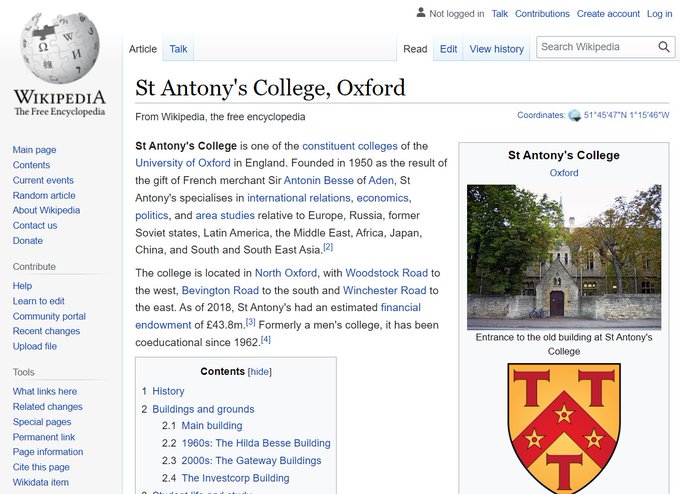The height and width of the screenshot is (494, 680).
Task: Open coordinates 51°45′47″N link
Action: click(626, 115)
